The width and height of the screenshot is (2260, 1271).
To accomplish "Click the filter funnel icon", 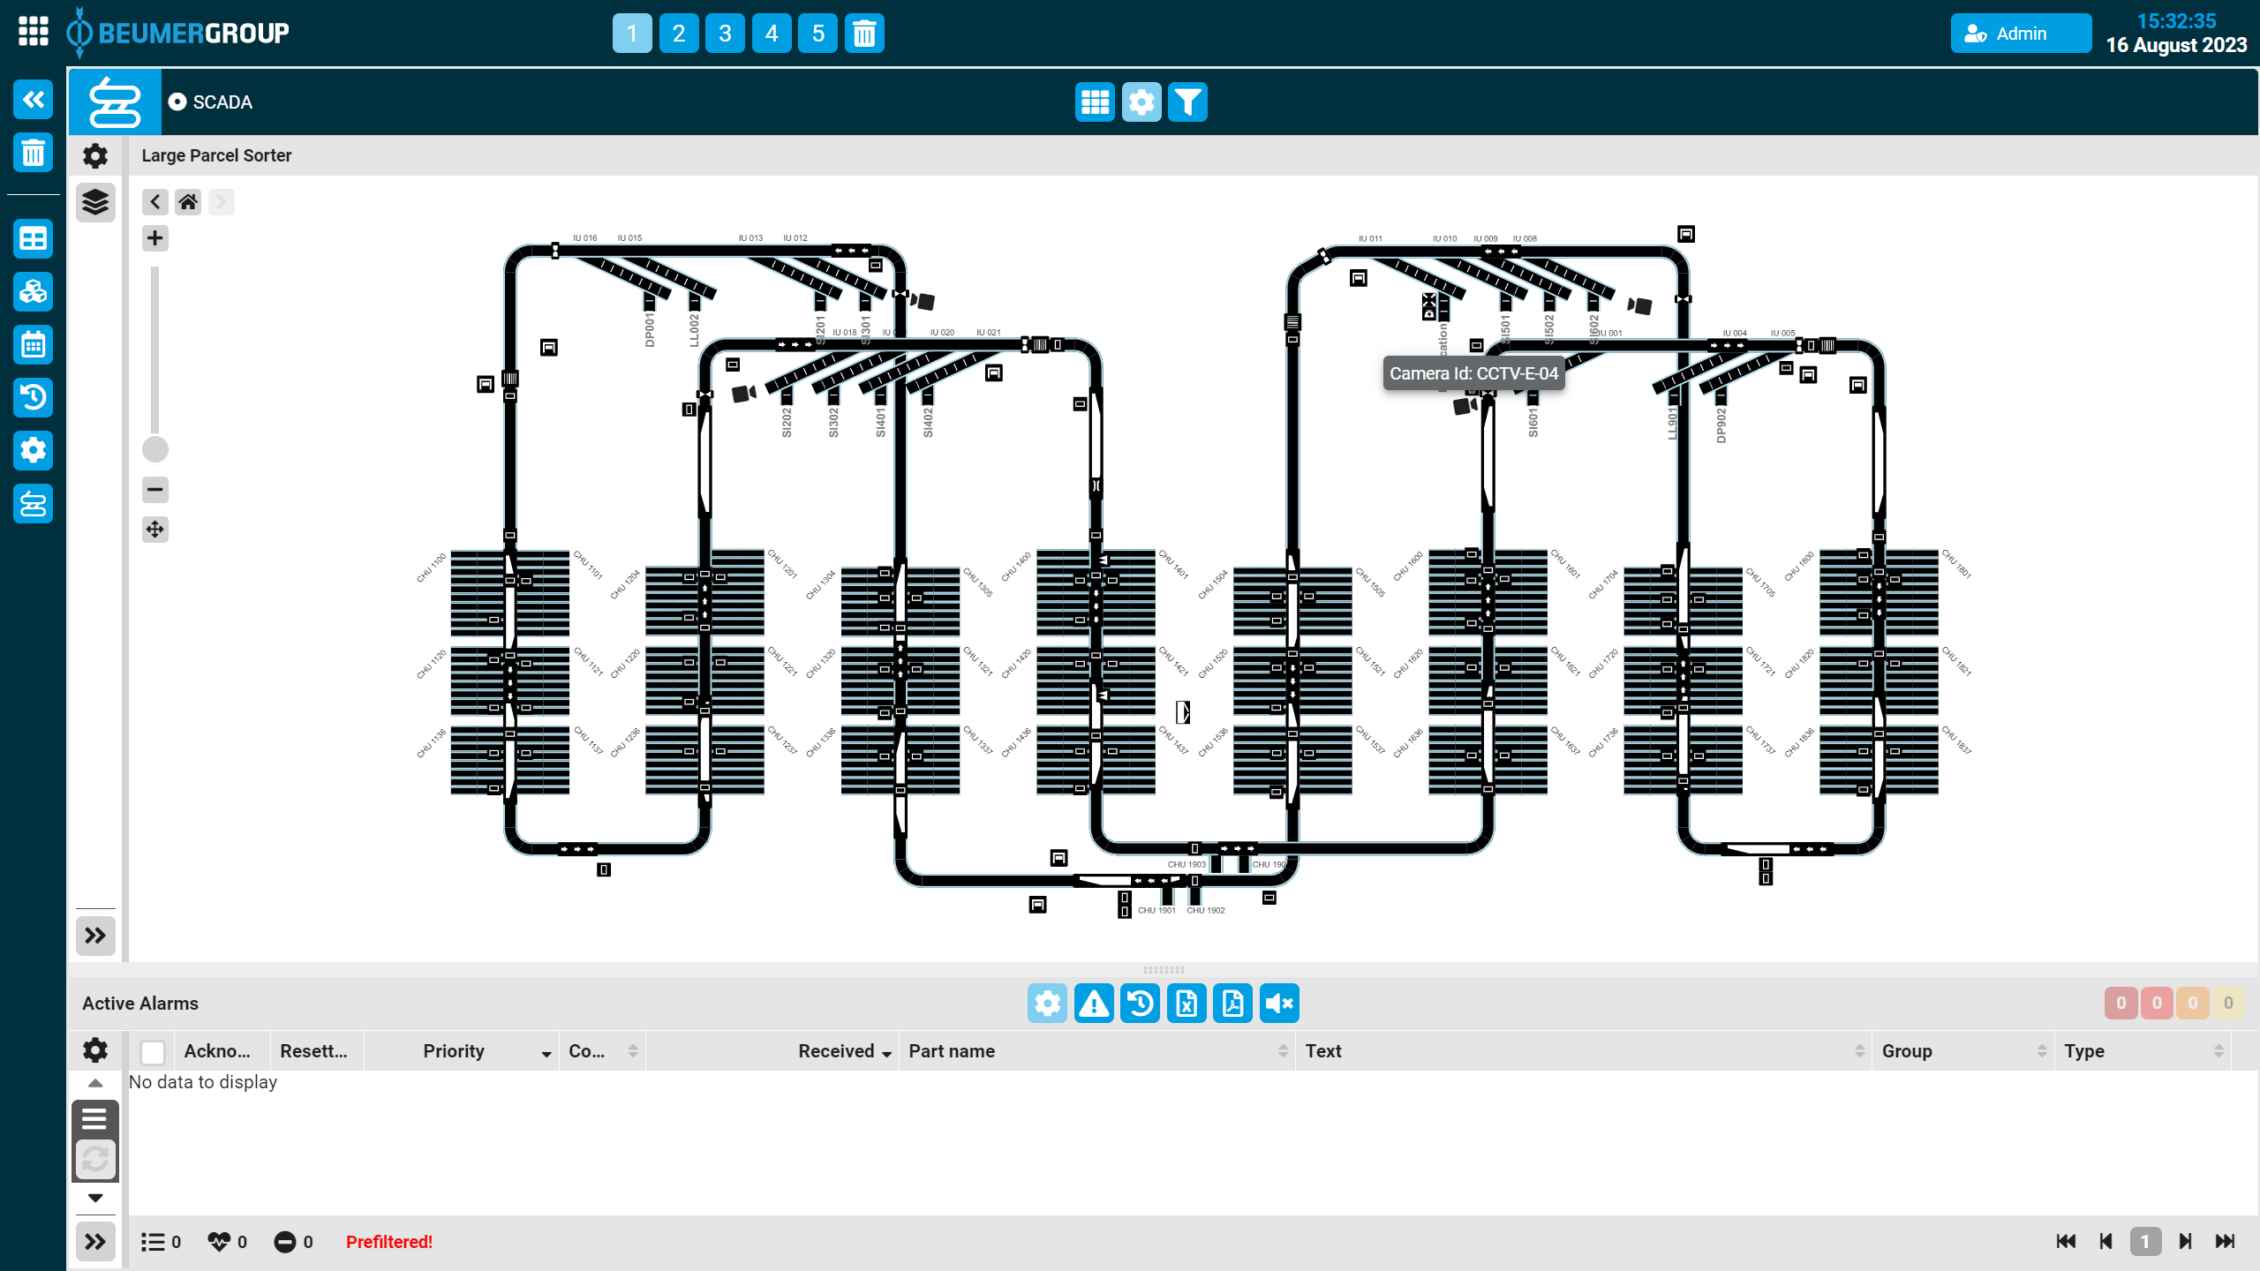I will pyautogui.click(x=1188, y=102).
